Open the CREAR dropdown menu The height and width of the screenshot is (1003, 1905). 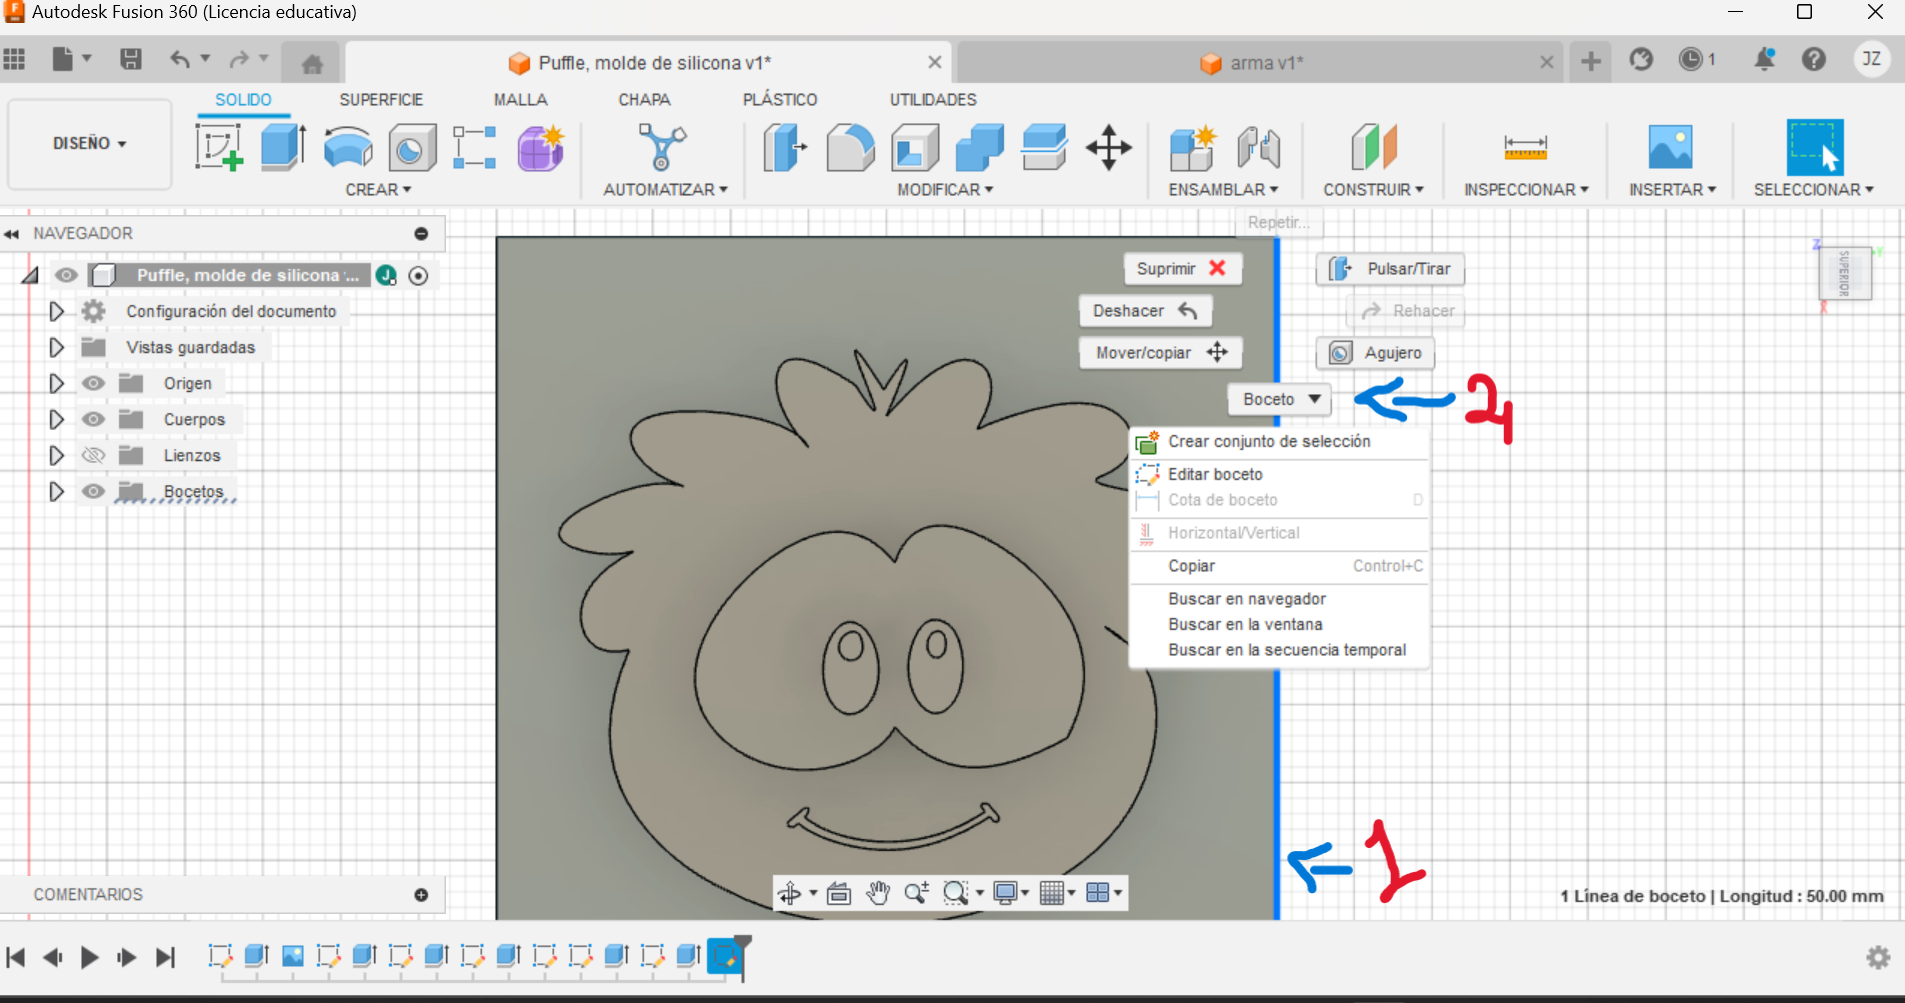pyautogui.click(x=378, y=189)
